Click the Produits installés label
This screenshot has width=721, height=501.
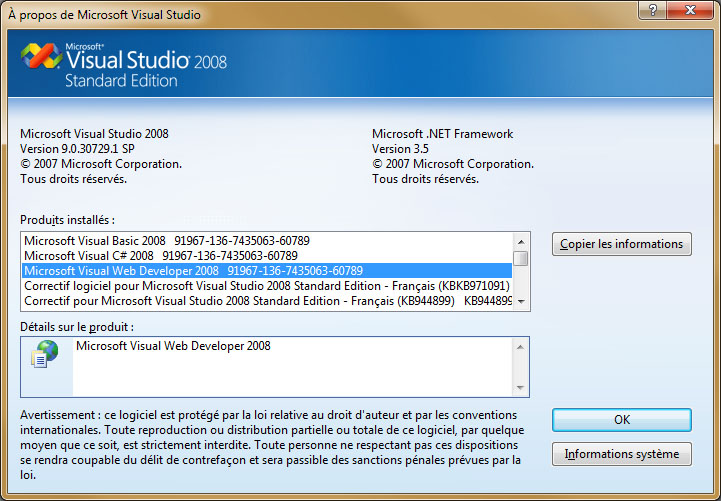[67, 220]
